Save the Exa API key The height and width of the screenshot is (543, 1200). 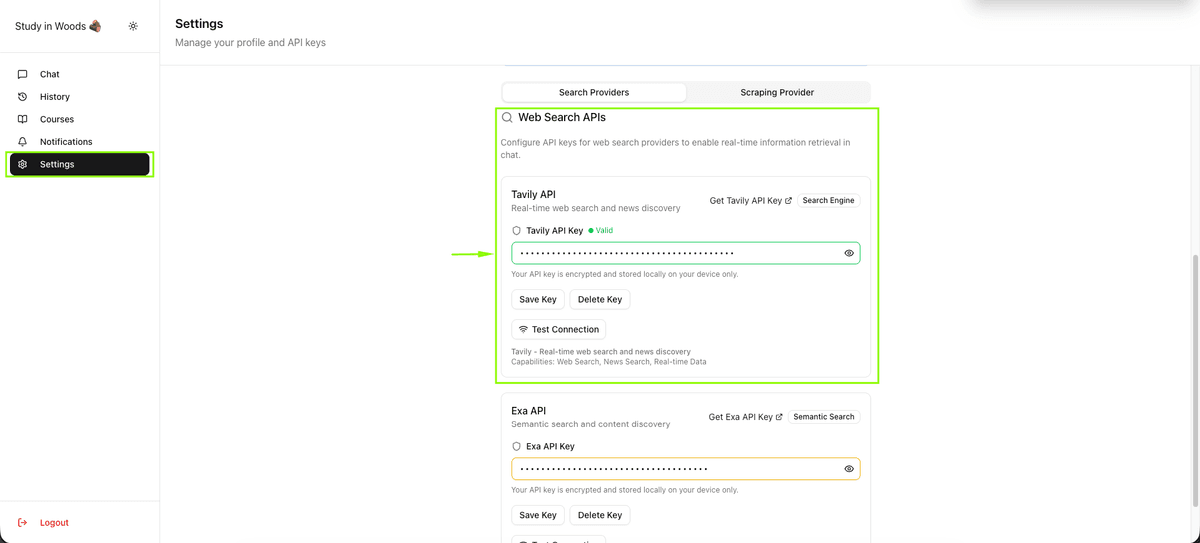pos(538,515)
